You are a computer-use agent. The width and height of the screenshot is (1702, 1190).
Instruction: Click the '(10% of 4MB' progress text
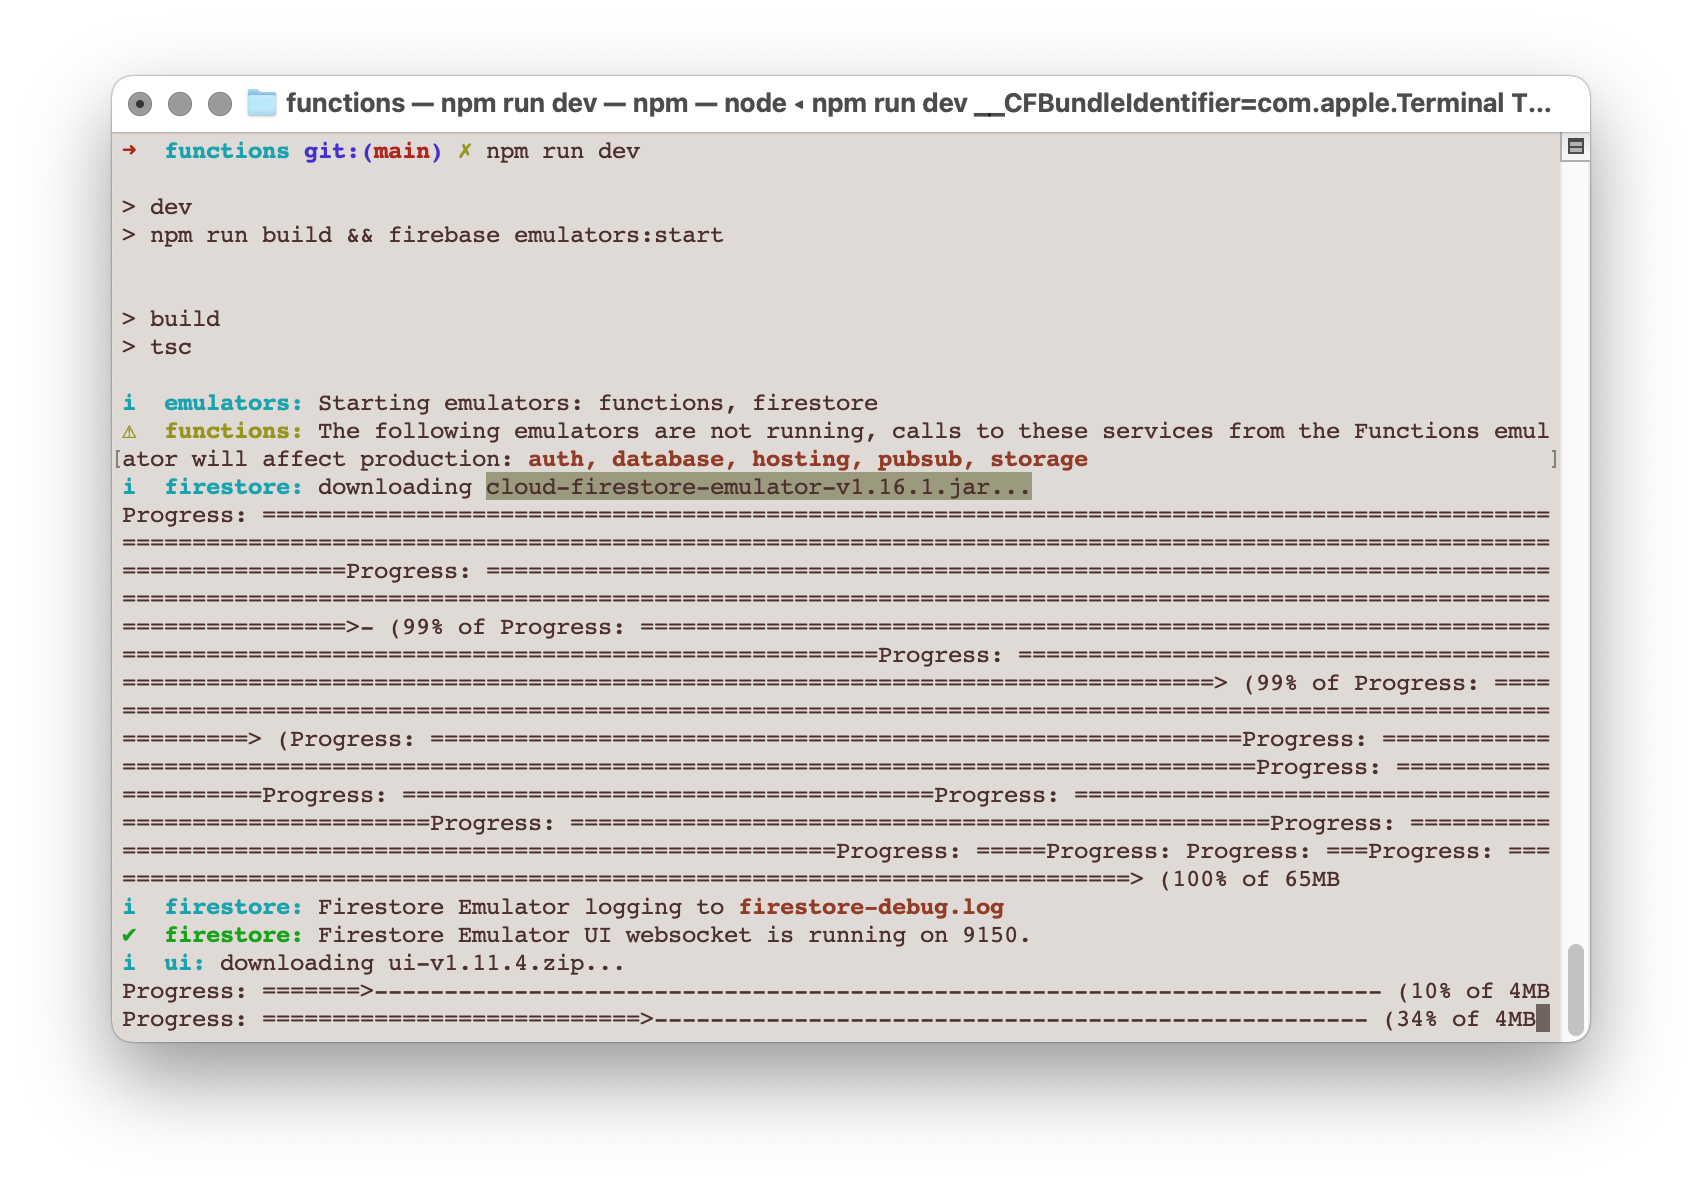(x=1473, y=991)
